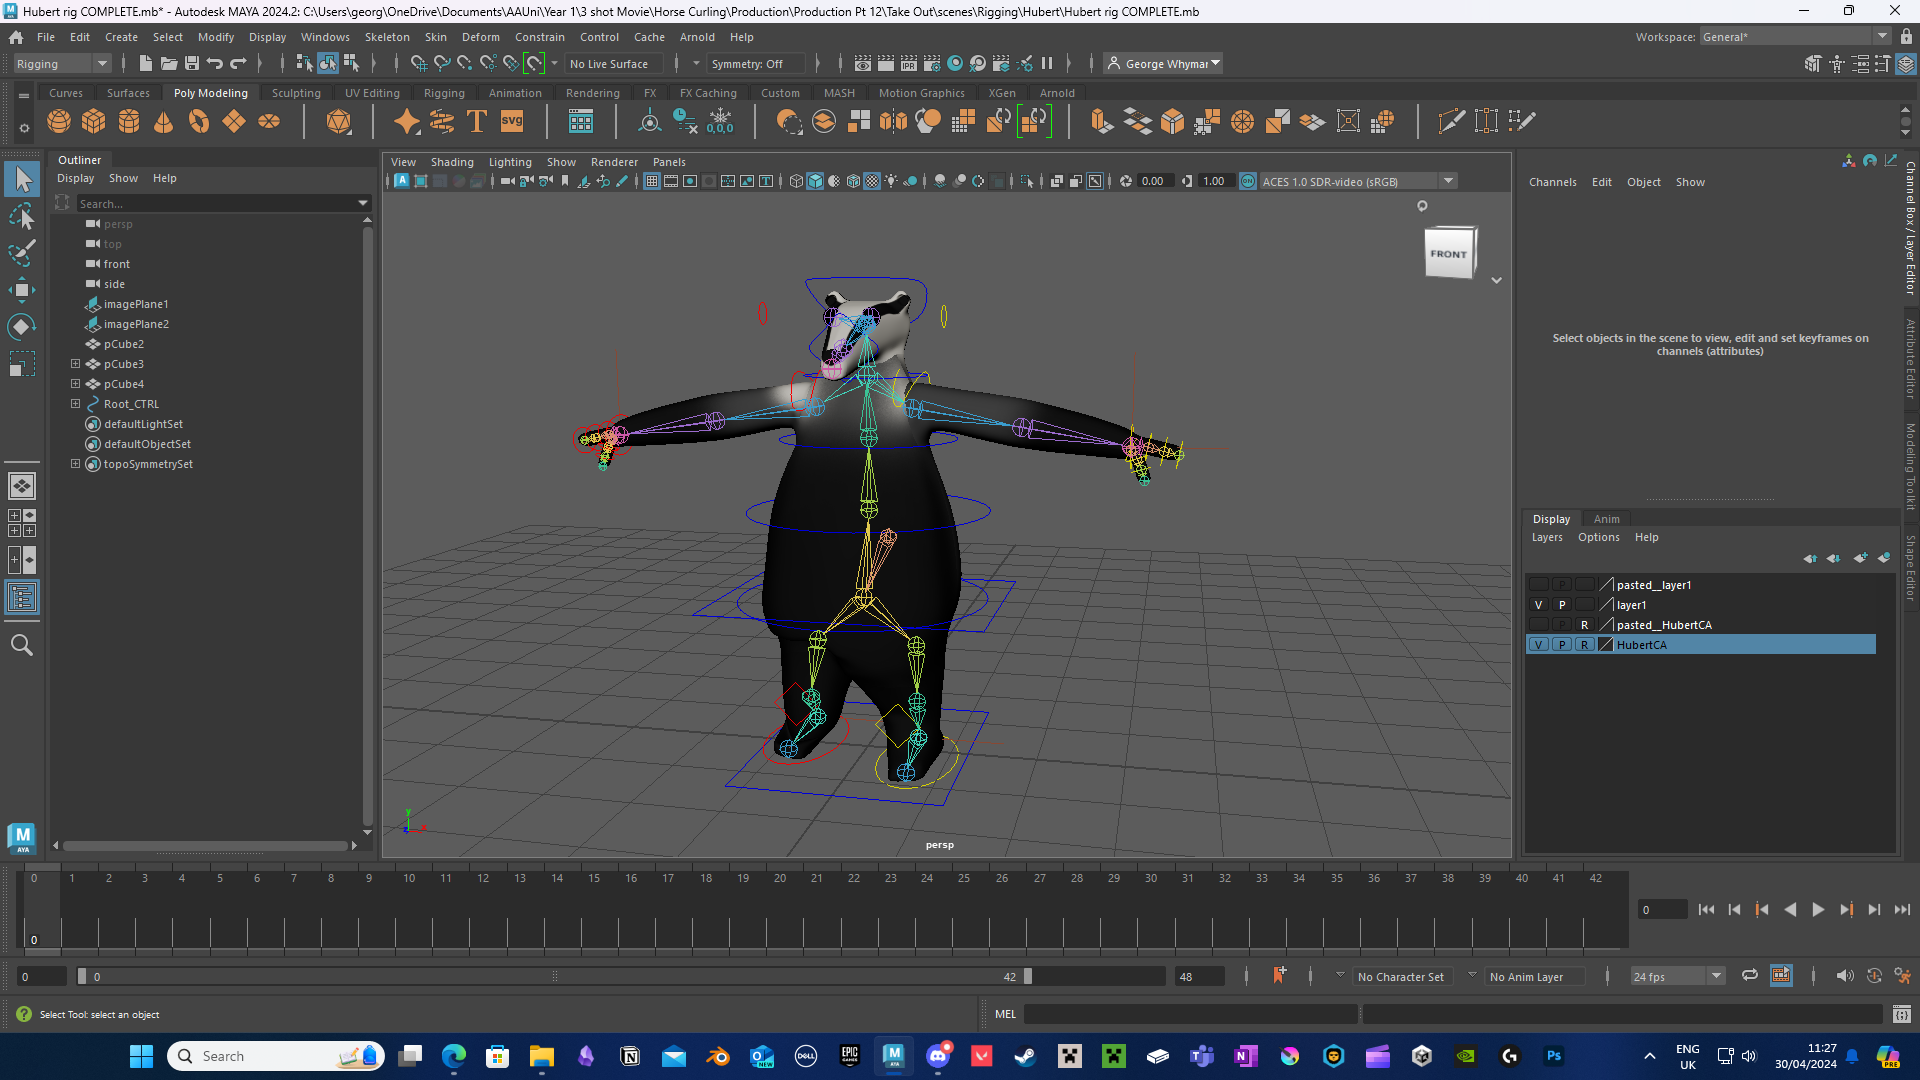Image resolution: width=1920 pixels, height=1080 pixels.
Task: Click the Multi-Cut knife tool icon
Action: coord(1451,122)
